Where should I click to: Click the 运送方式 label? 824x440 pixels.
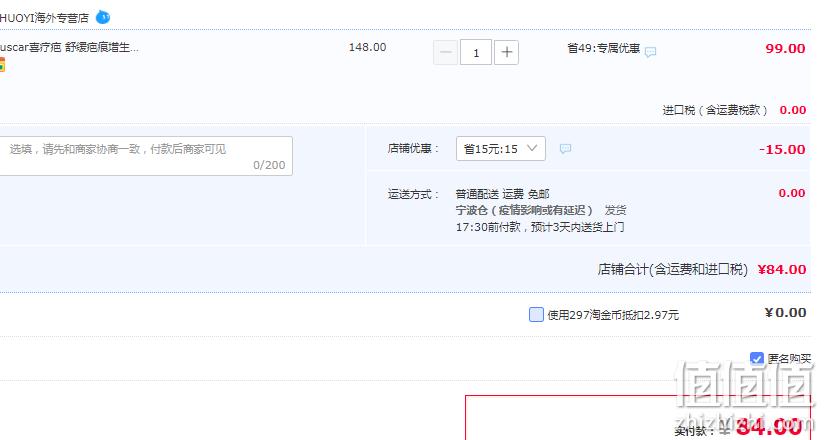click(x=413, y=195)
